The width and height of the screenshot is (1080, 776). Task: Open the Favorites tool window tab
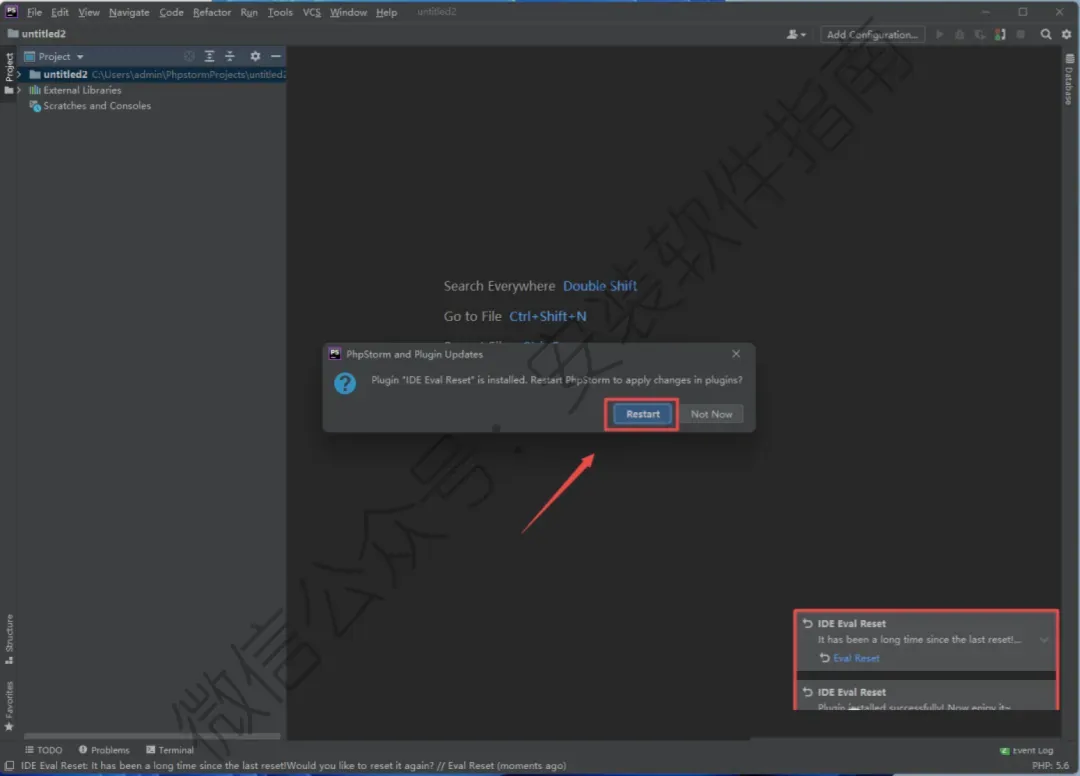point(9,706)
